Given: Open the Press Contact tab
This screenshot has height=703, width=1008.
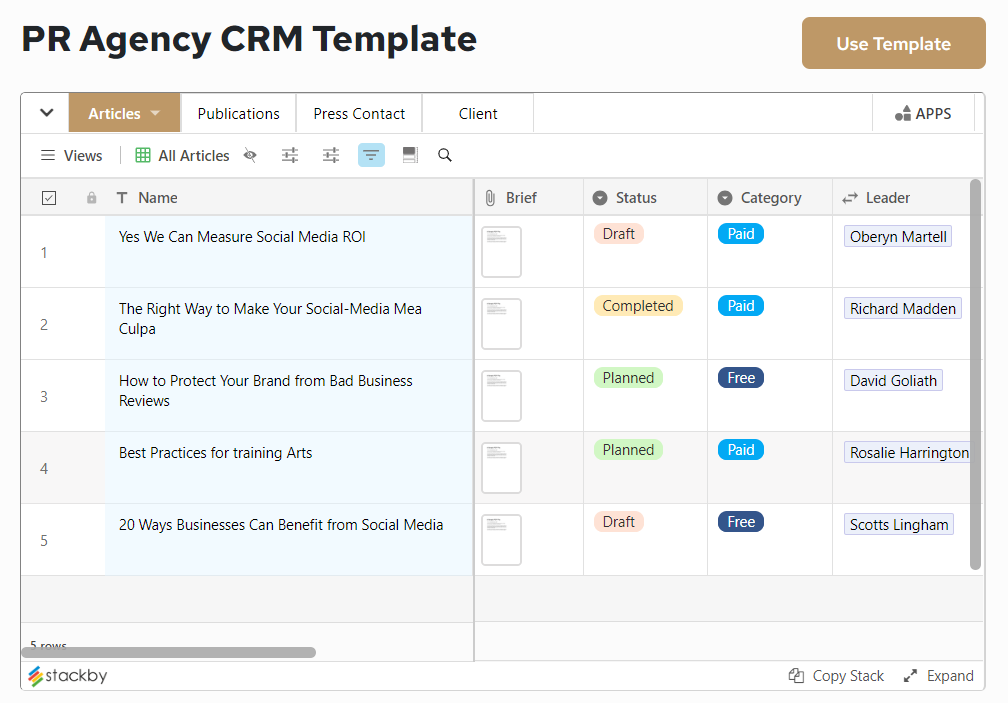Looking at the screenshot, I should click(358, 113).
